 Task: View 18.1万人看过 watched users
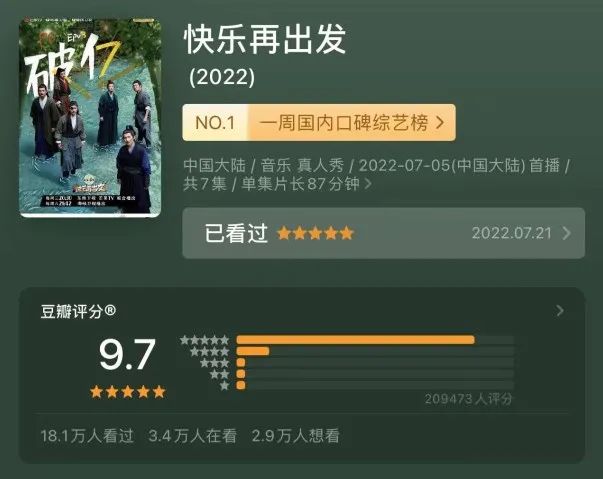[87, 436]
